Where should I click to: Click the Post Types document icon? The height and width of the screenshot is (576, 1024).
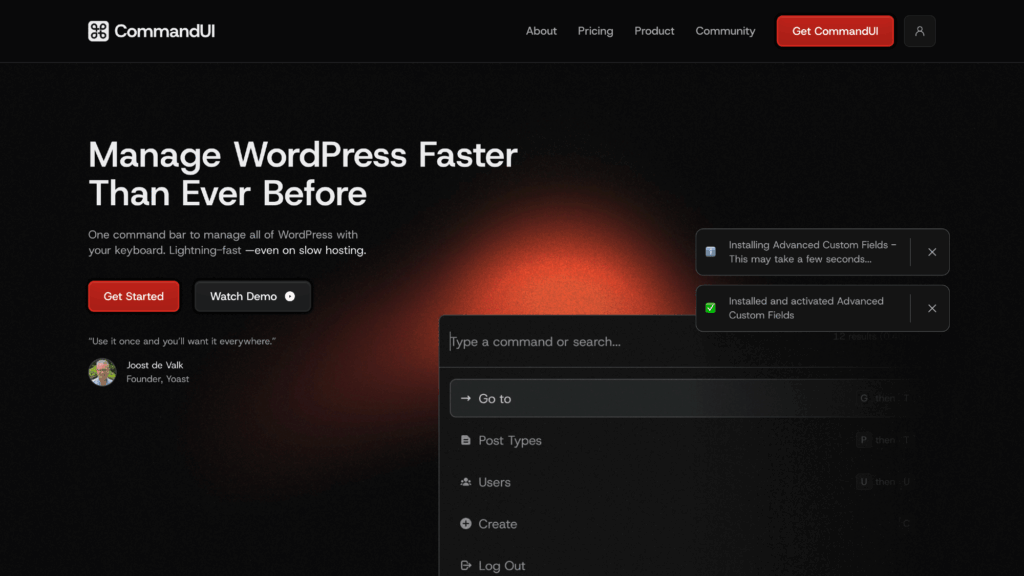coord(466,440)
